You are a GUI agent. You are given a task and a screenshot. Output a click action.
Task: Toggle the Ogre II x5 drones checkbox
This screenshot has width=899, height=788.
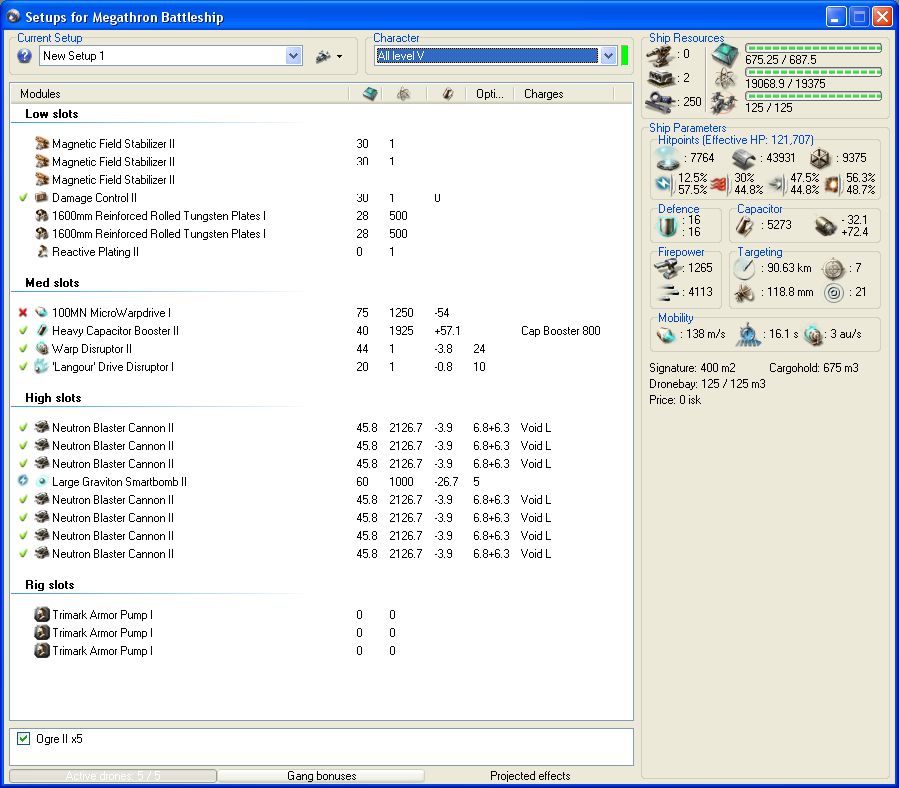pyautogui.click(x=24, y=739)
